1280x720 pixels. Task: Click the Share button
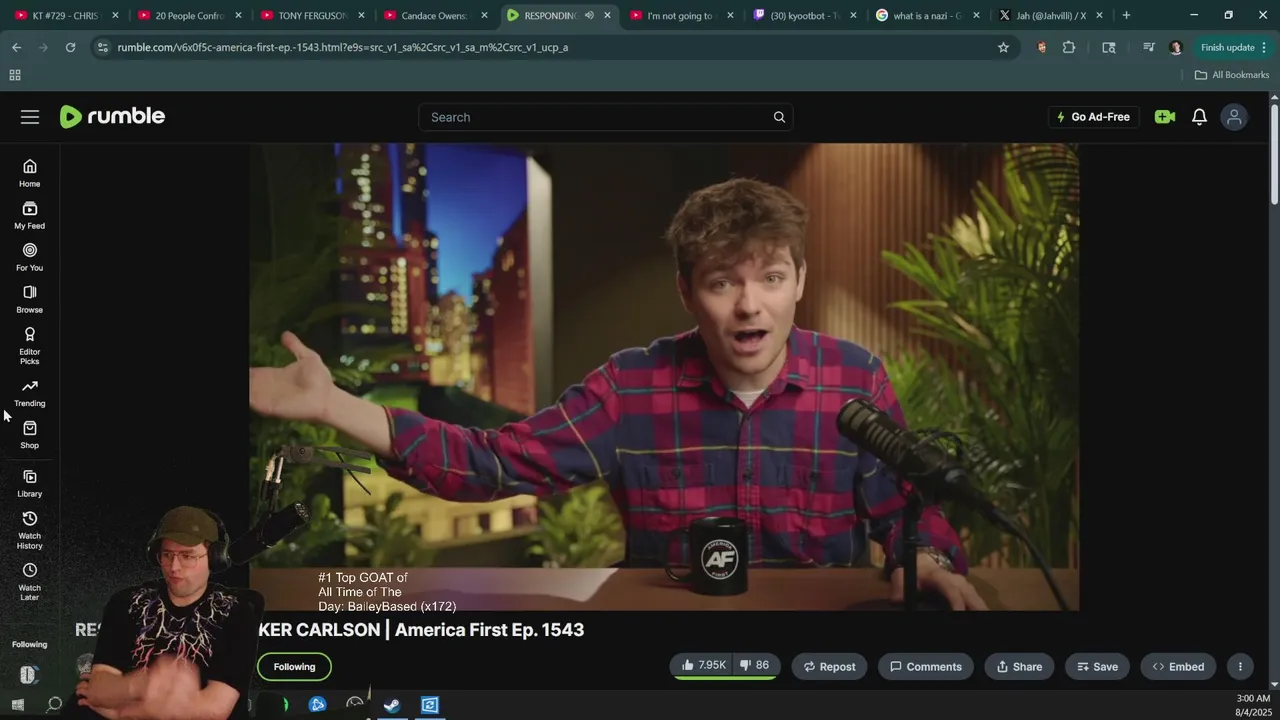(1019, 666)
